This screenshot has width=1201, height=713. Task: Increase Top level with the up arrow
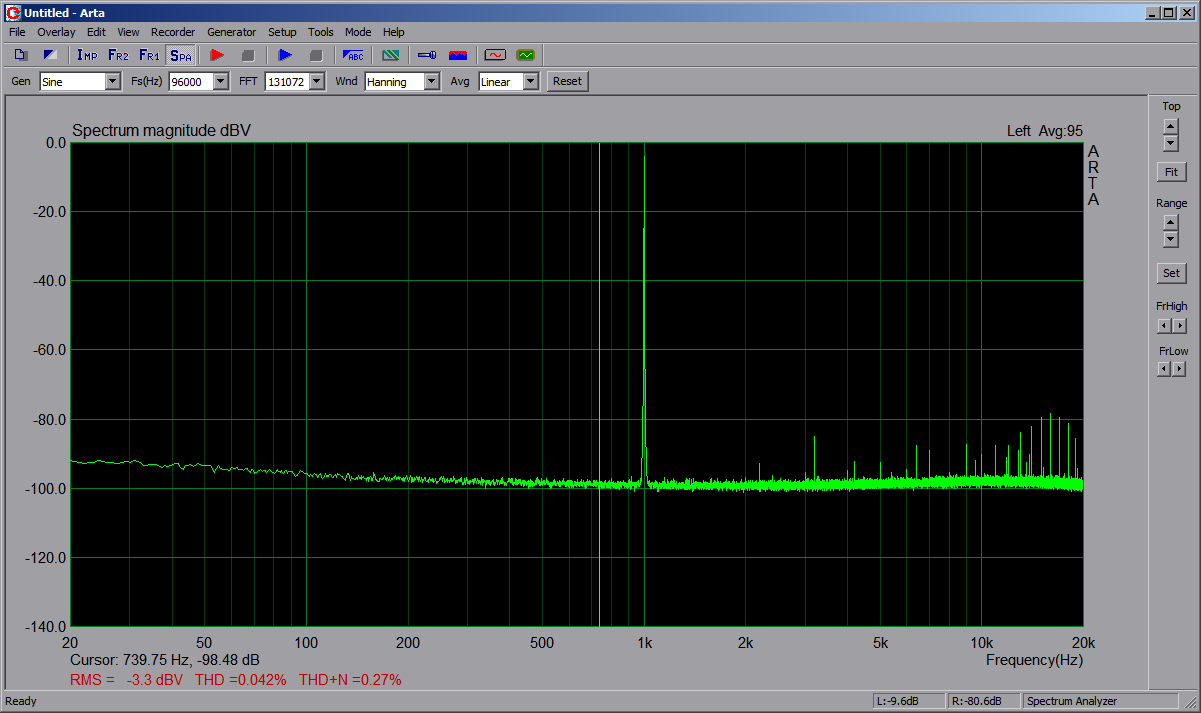(x=1171, y=126)
